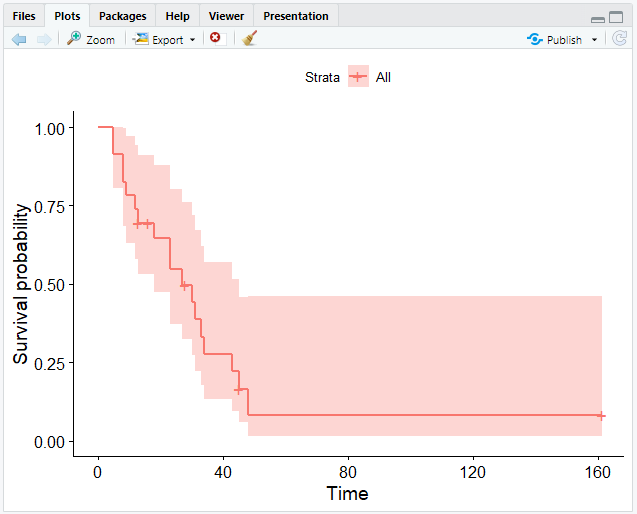Open the plot Zoom window
This screenshot has height=514, width=637.
pyautogui.click(x=90, y=39)
